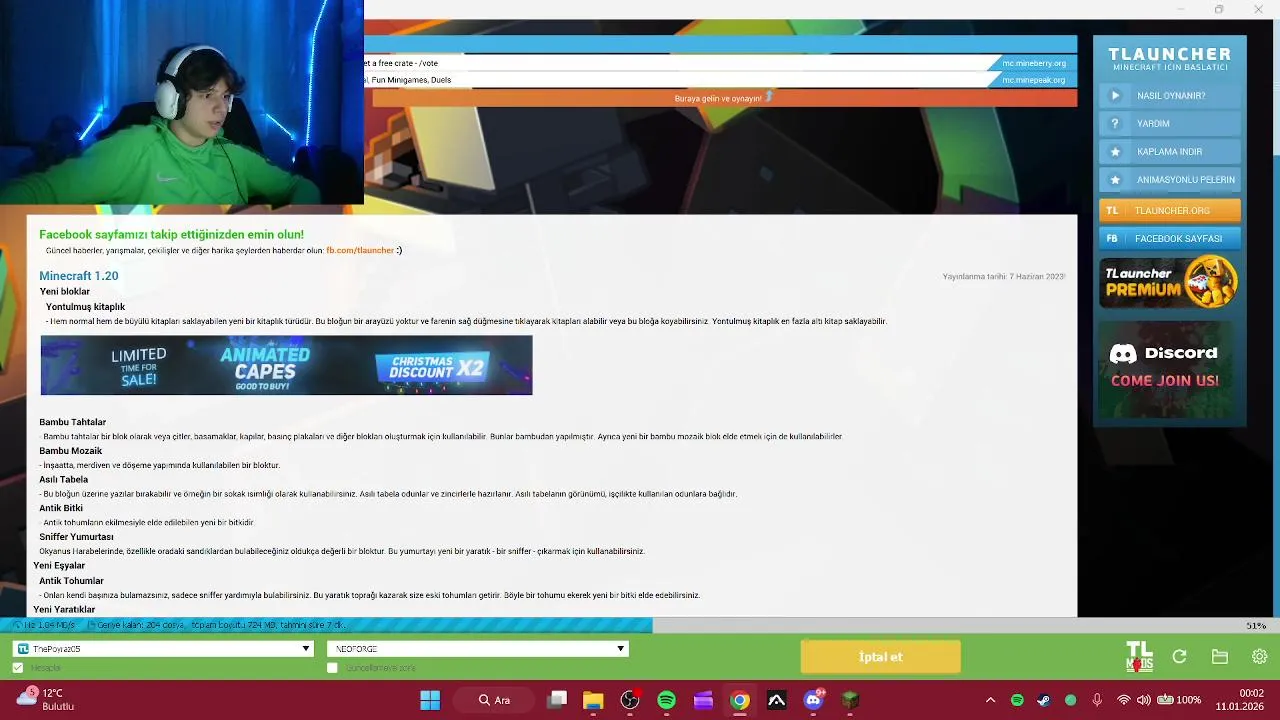The image size is (1280, 720).
Task: Open the TLauncher Premium banner
Action: pyautogui.click(x=1170, y=282)
